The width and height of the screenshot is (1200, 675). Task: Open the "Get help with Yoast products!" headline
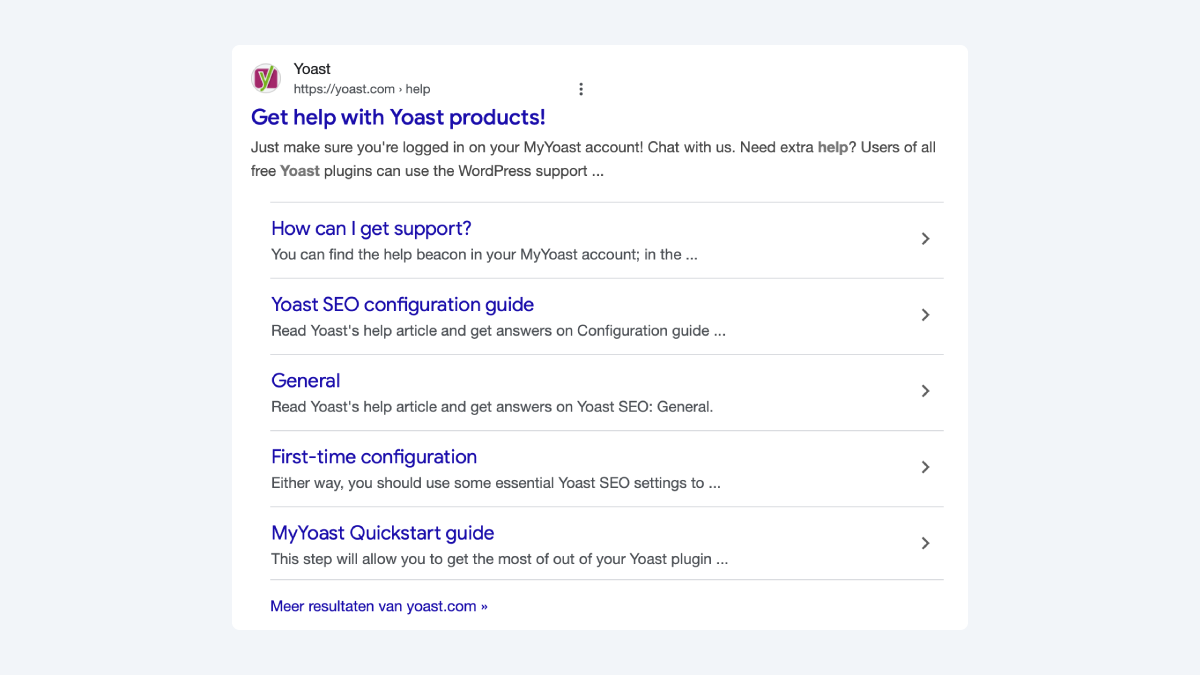pyautogui.click(x=398, y=117)
